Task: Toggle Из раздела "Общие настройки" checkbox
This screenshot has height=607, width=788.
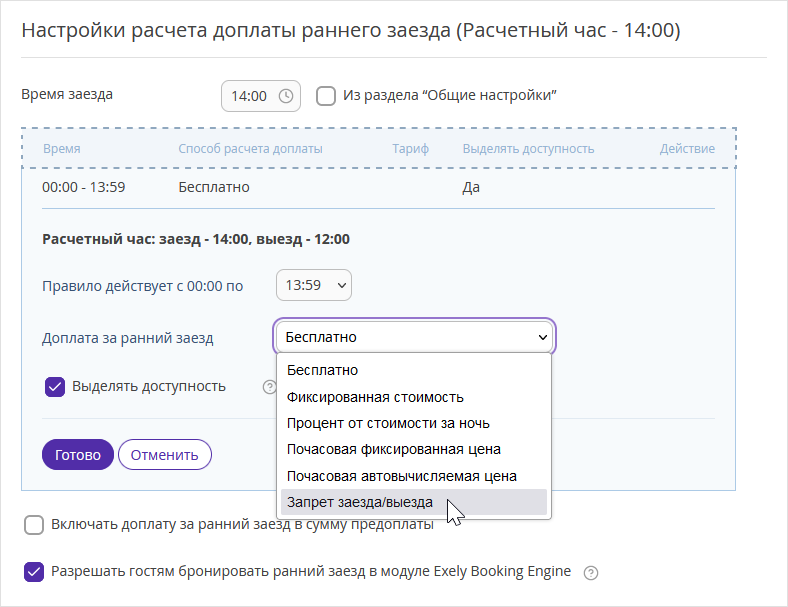Action: 326,95
